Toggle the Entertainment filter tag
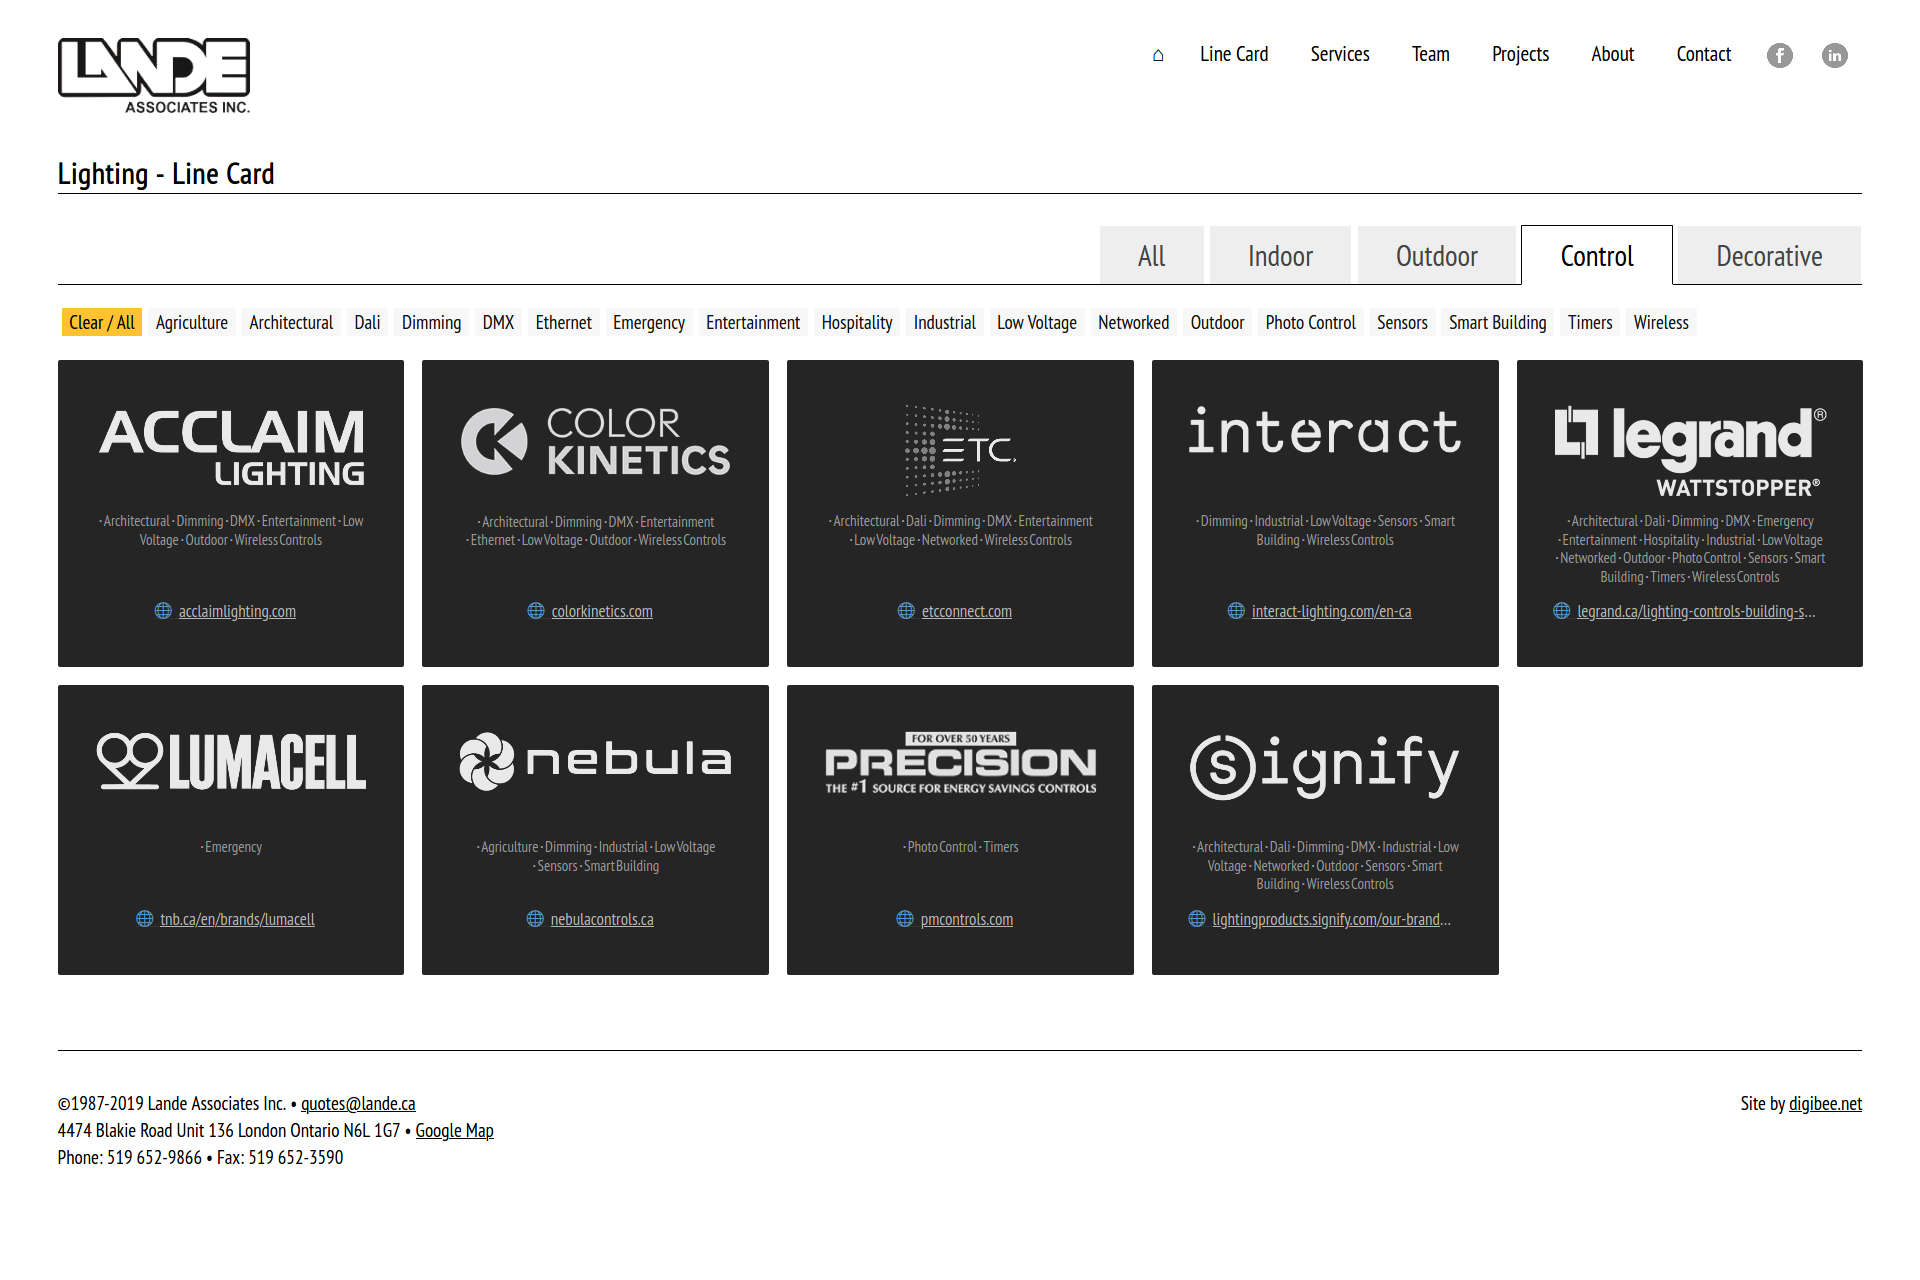This screenshot has height=1280, width=1920. pos(753,322)
